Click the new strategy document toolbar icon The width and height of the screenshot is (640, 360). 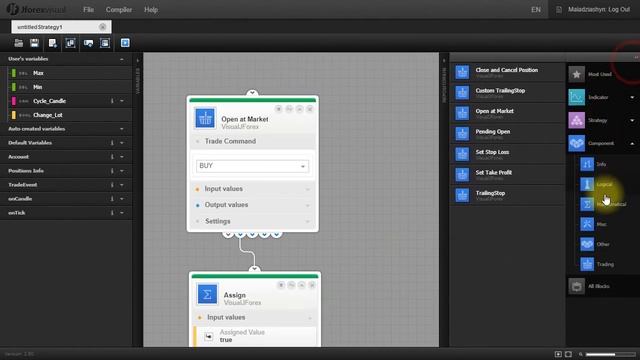point(53,43)
